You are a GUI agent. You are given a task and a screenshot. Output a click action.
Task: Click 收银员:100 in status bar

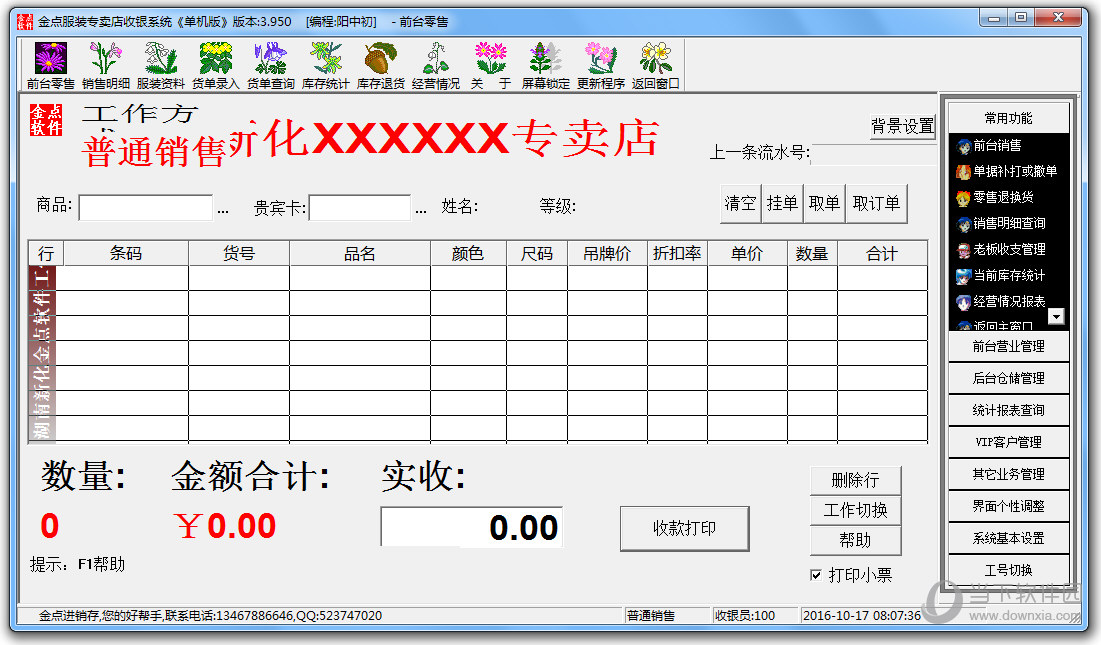(x=745, y=616)
